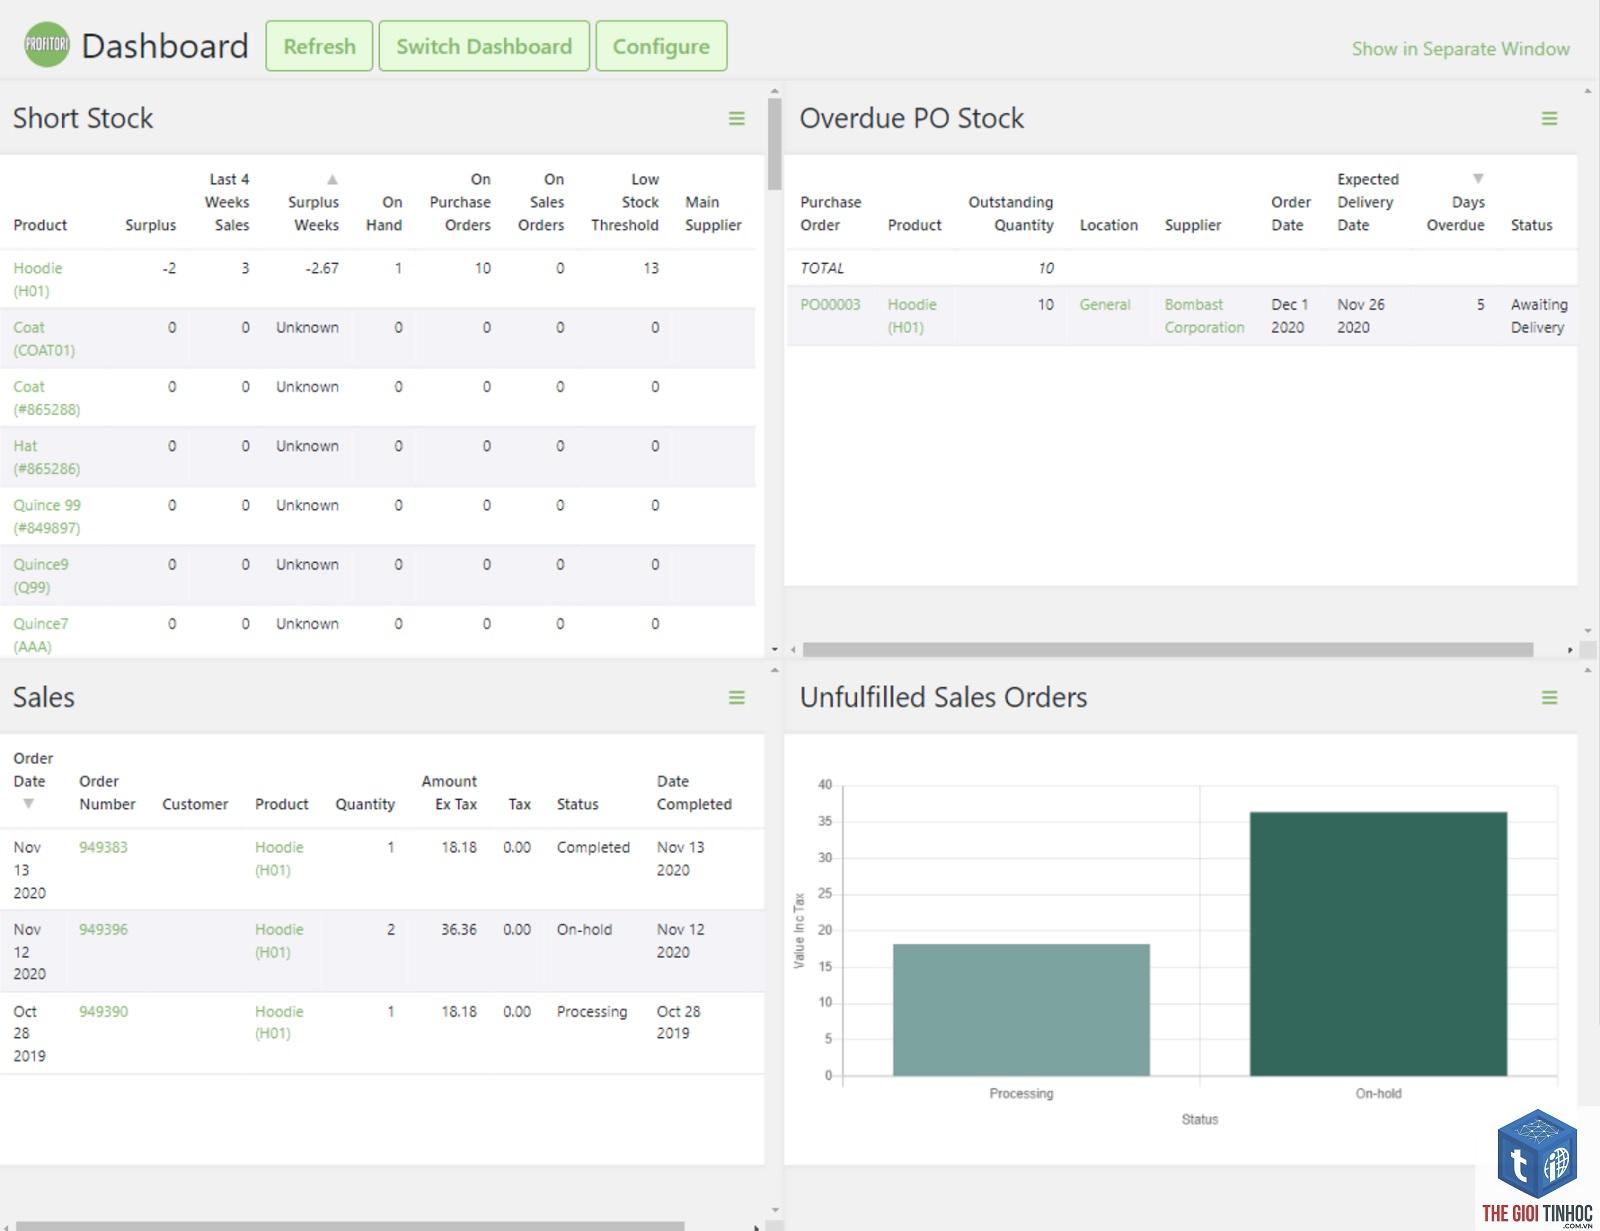This screenshot has width=1600, height=1231.
Task: Open the Overdue PO Stock hamburger menu
Action: click(1549, 118)
